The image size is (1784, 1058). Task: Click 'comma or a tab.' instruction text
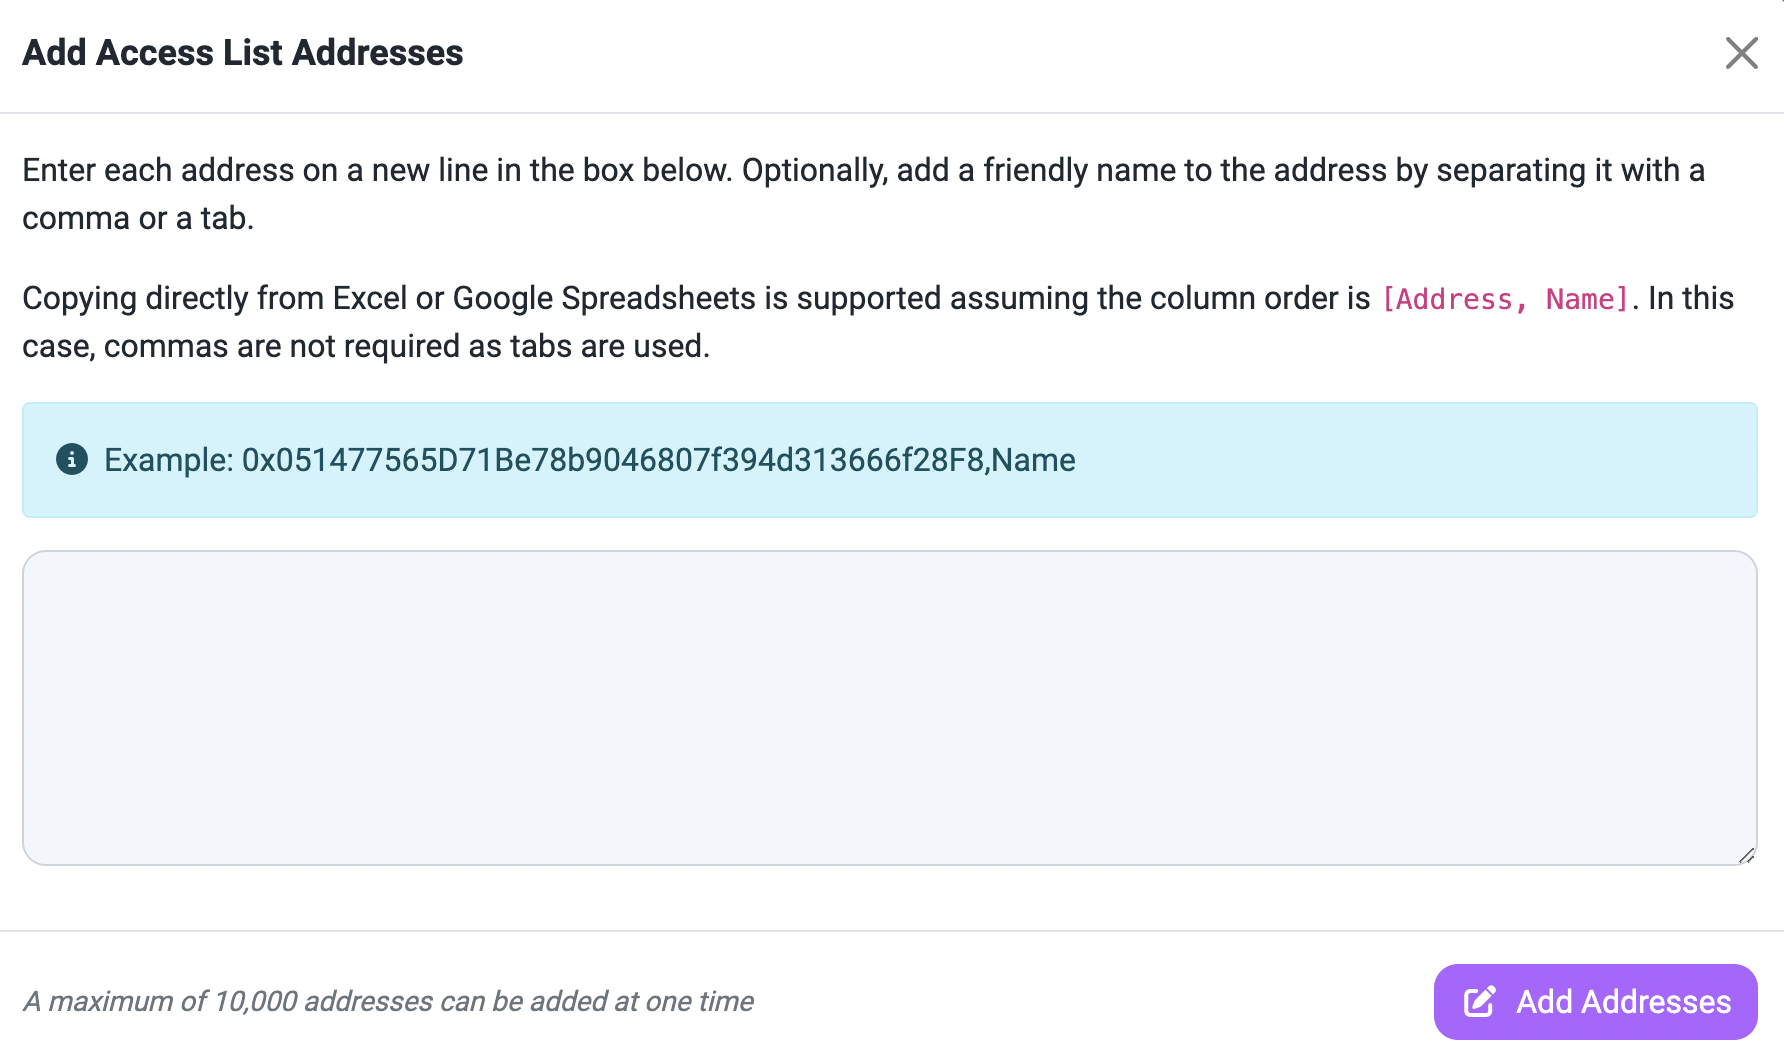click(x=138, y=218)
